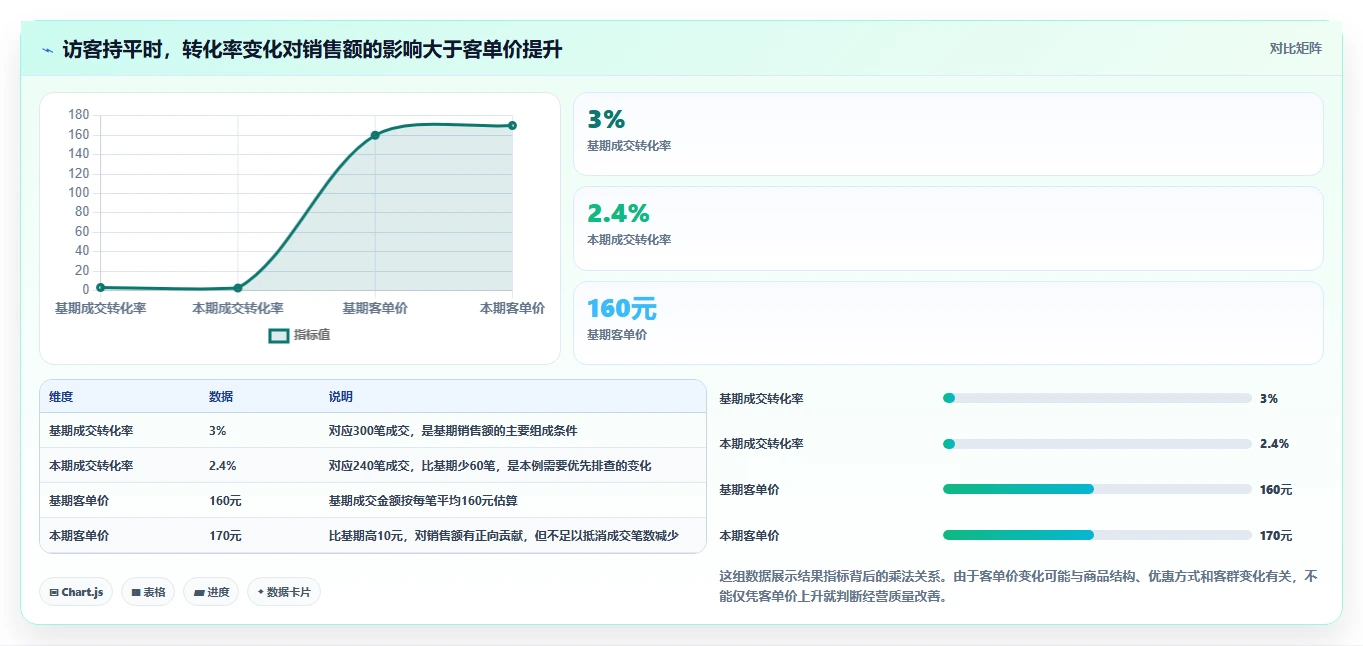Click the 基期客单价 progress bar

tap(1097, 489)
